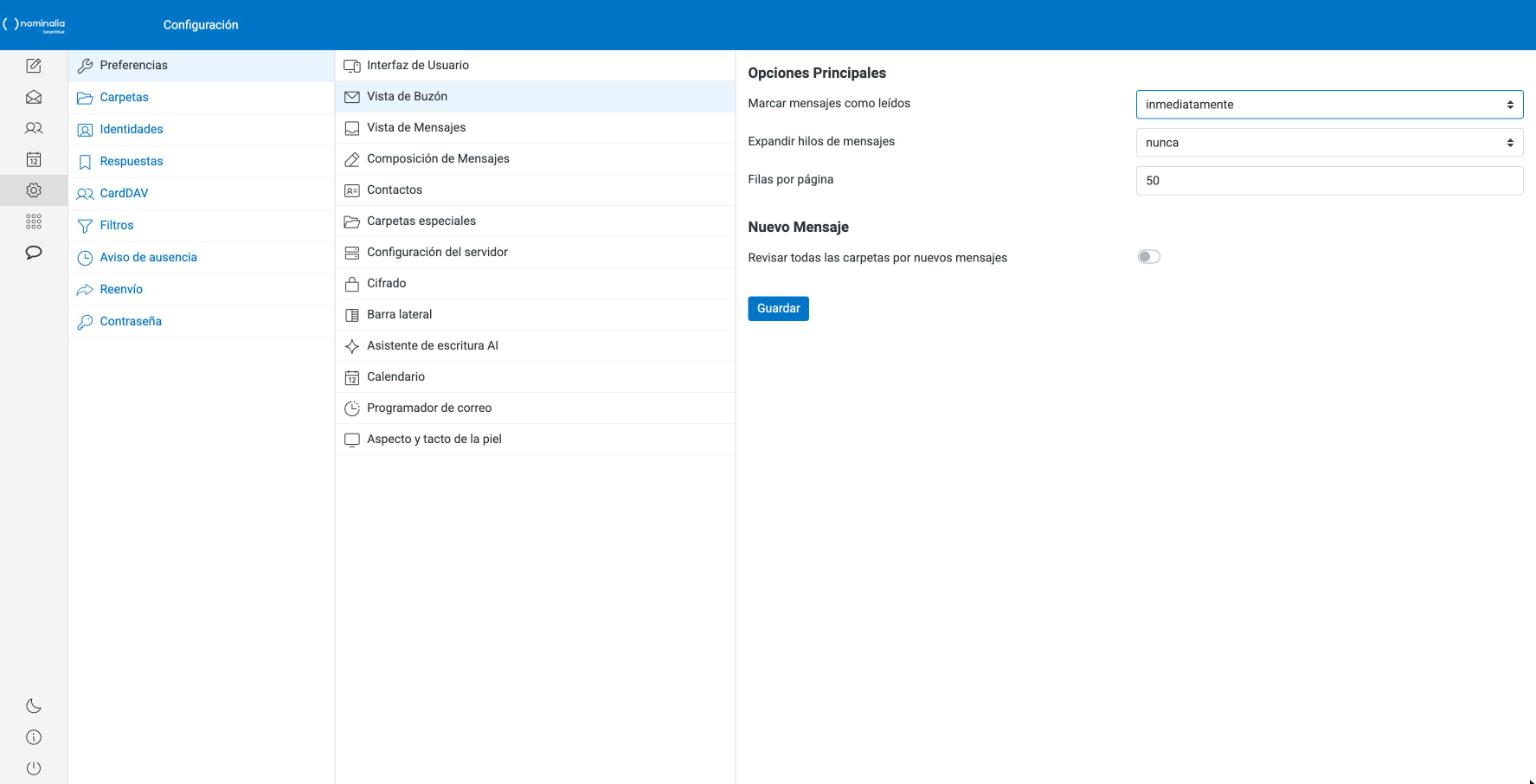Open Carpetas especiales preferences
The width and height of the screenshot is (1536, 784).
coord(535,220)
